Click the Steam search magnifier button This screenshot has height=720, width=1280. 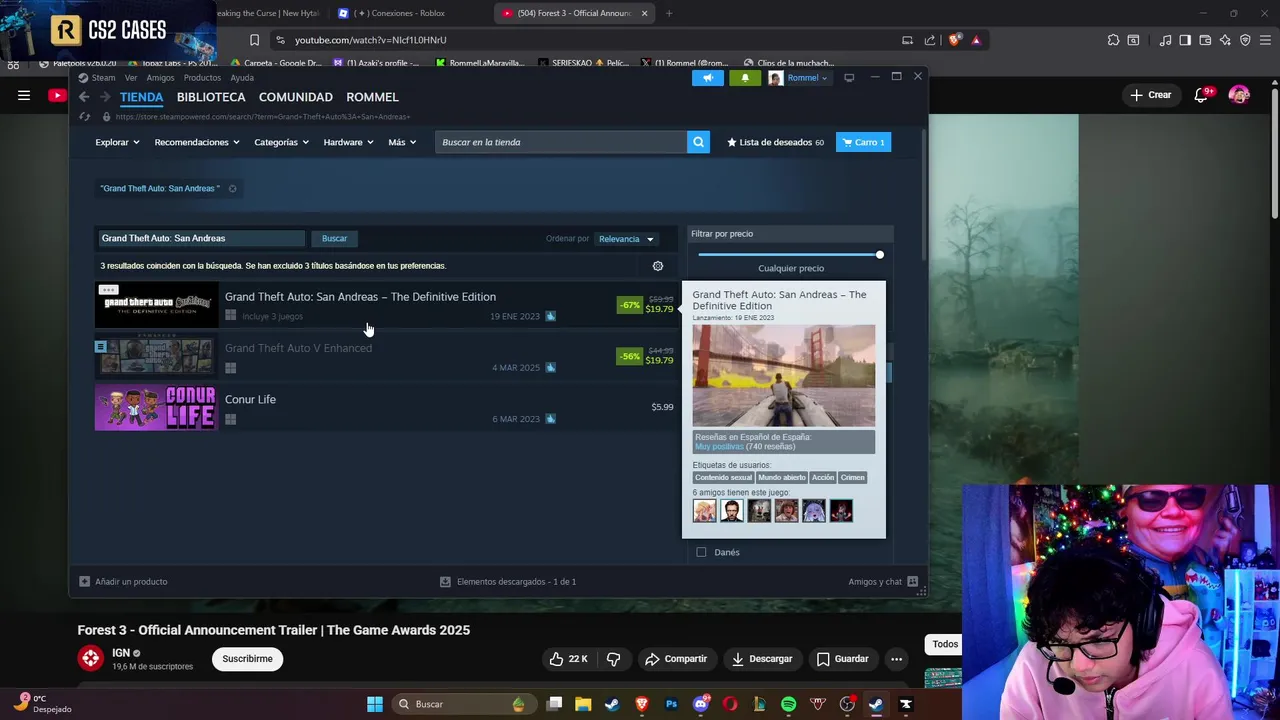pyautogui.click(x=698, y=142)
